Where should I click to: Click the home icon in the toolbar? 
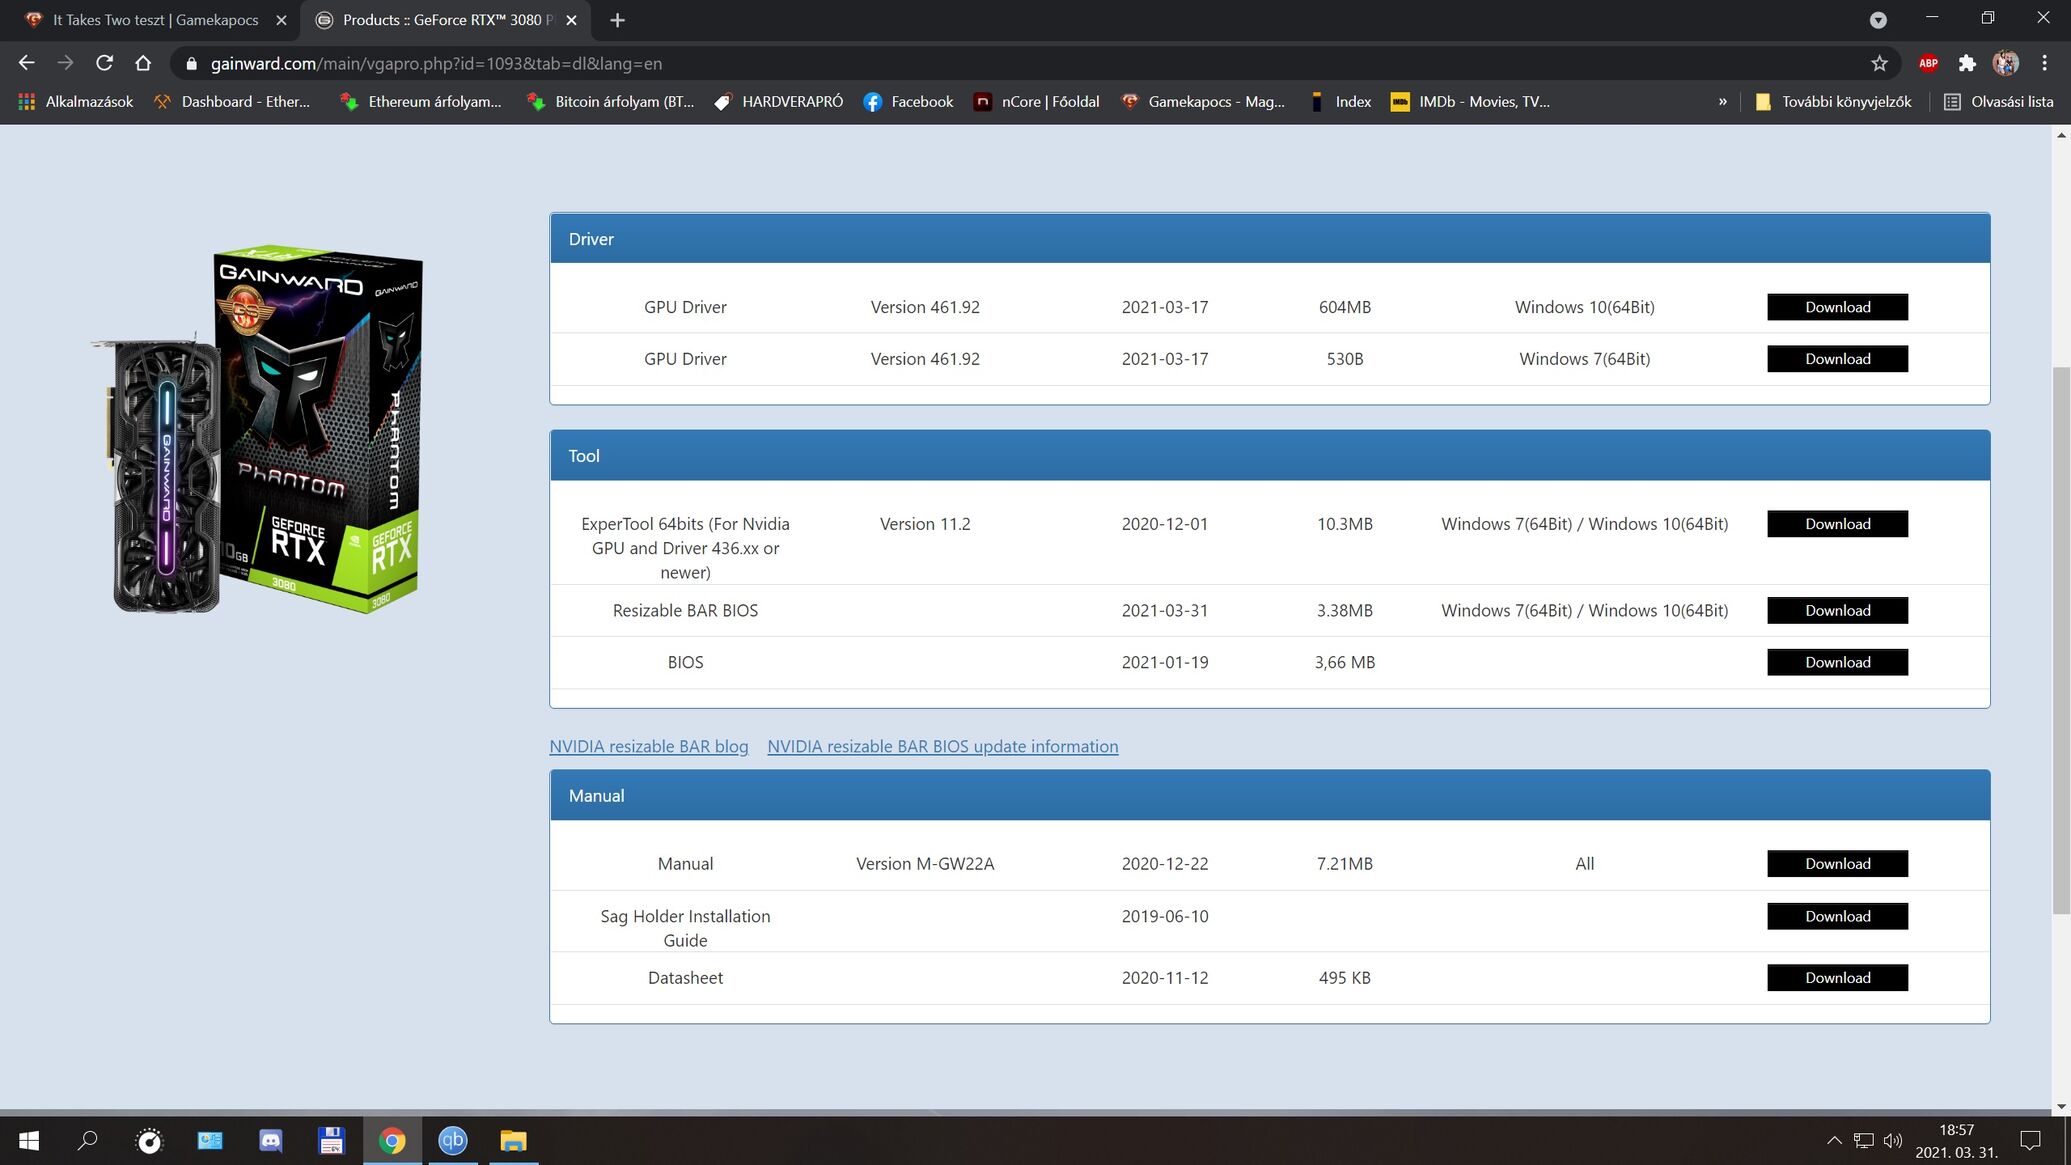click(143, 63)
